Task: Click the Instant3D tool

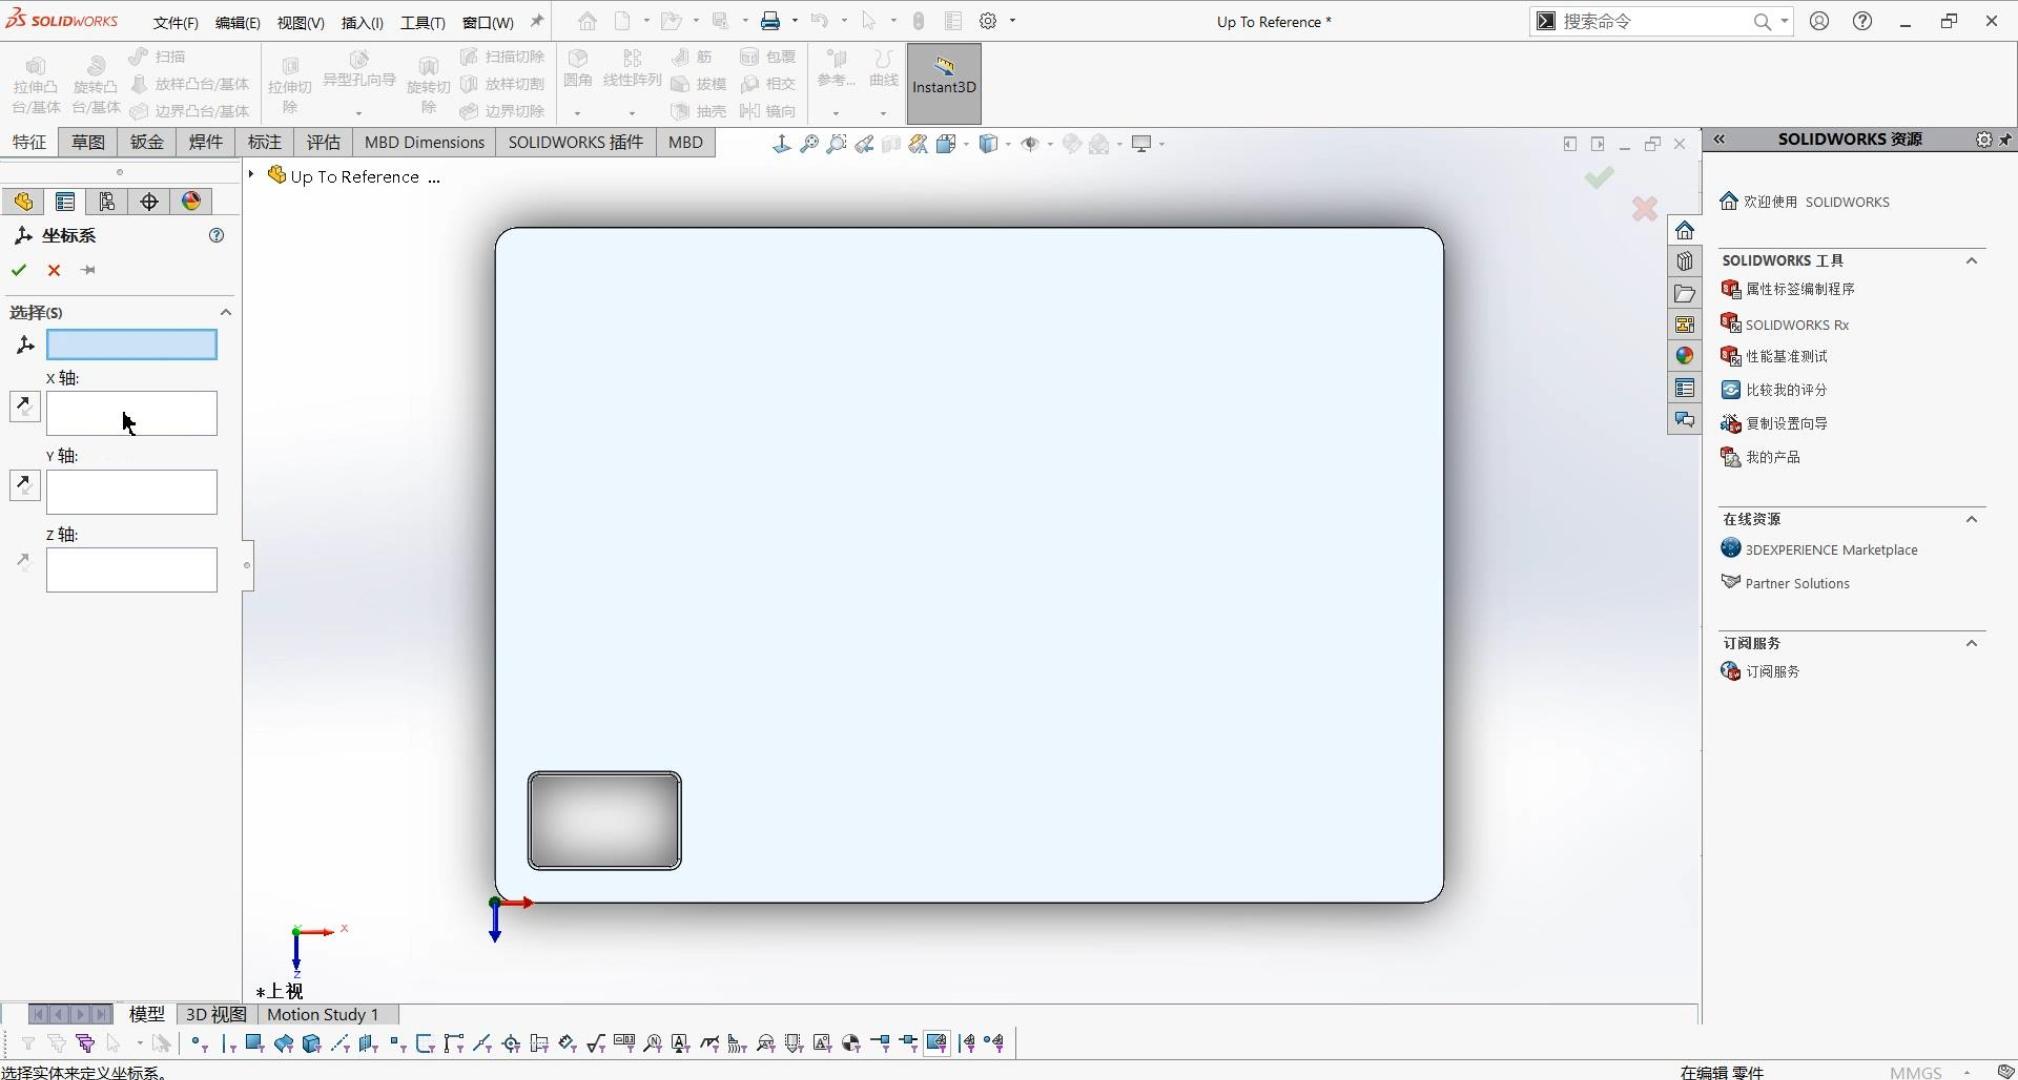Action: click(943, 76)
